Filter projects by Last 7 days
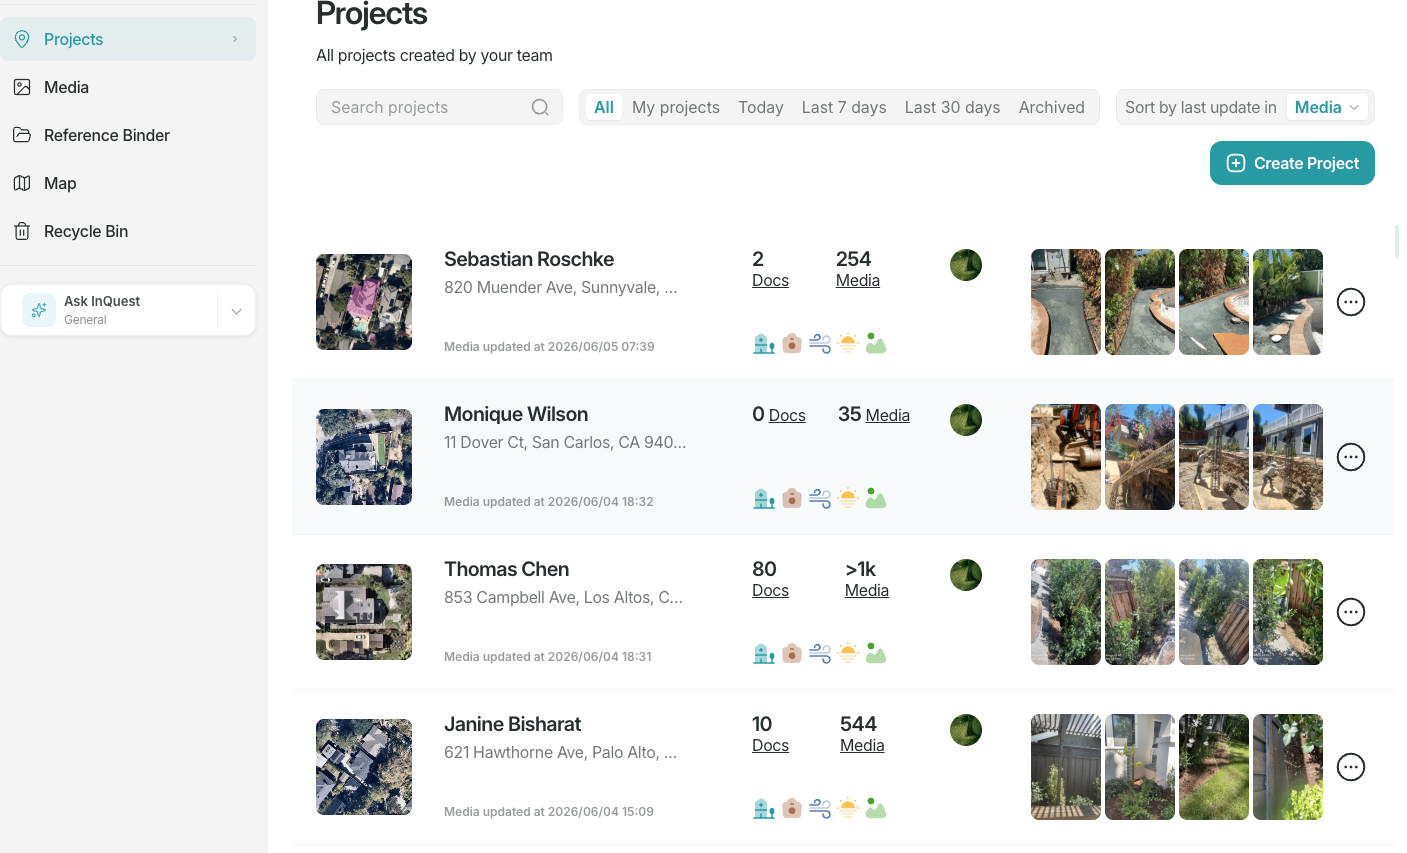This screenshot has height=853, width=1407. pyautogui.click(x=844, y=107)
